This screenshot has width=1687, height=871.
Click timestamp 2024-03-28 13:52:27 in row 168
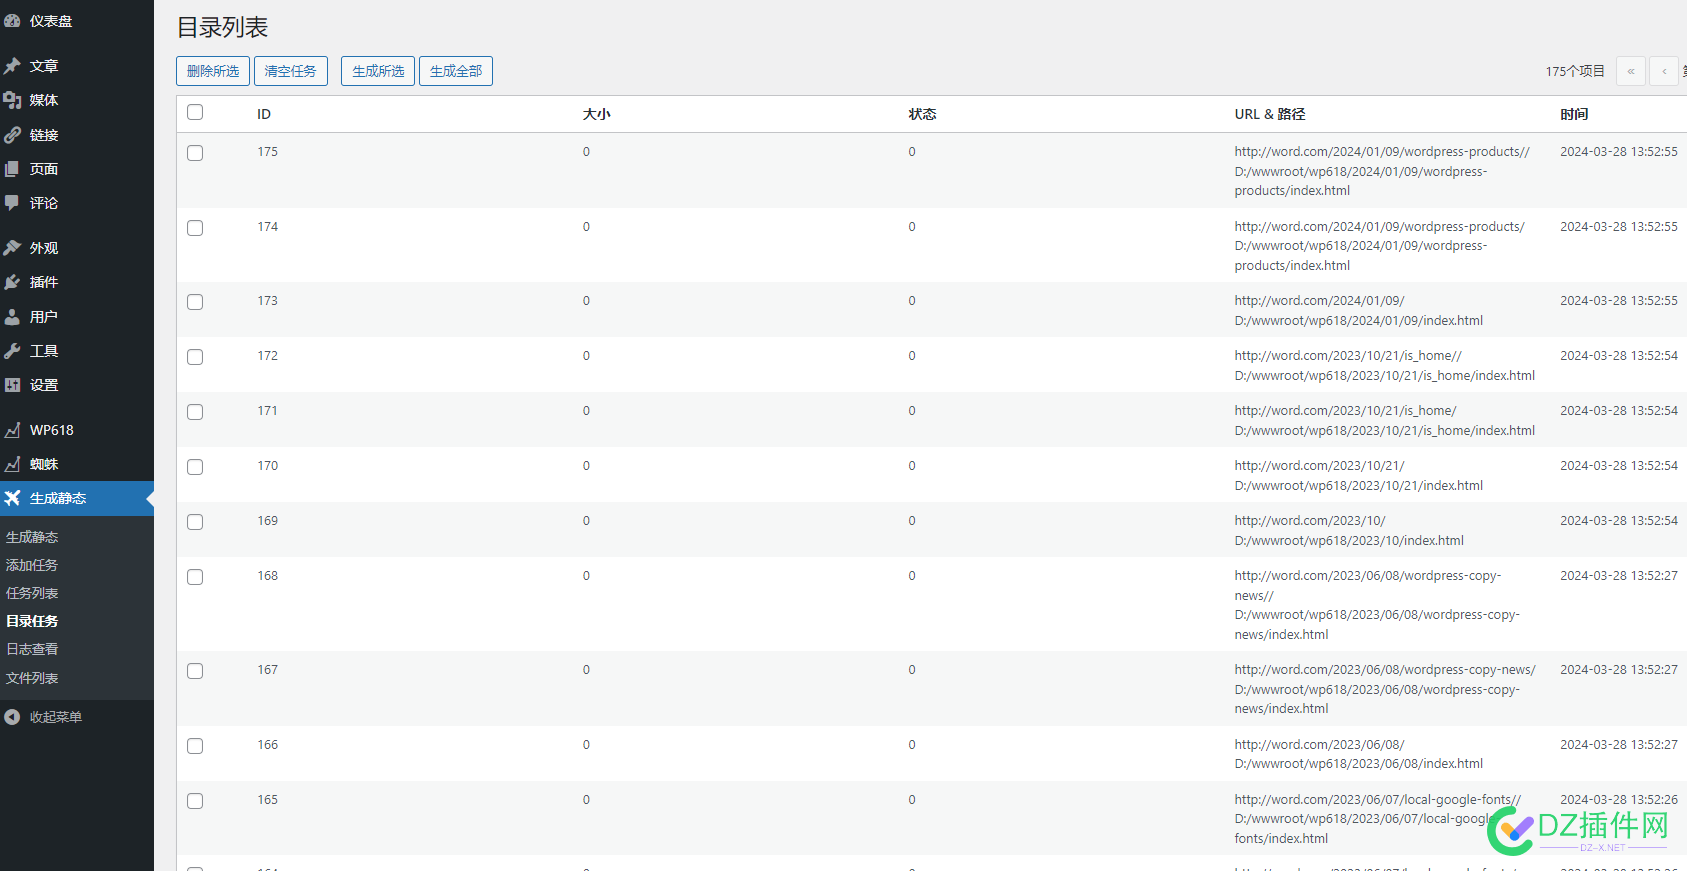coord(1619,576)
